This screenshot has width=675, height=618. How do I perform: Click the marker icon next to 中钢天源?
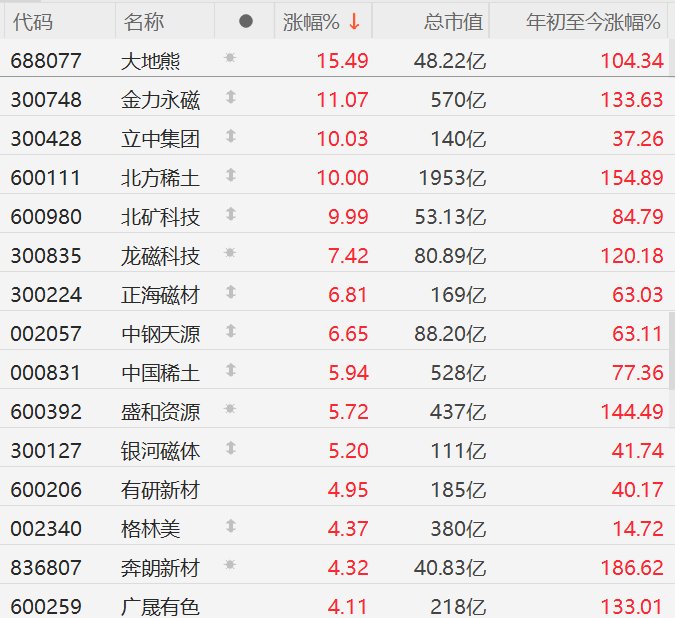231,331
